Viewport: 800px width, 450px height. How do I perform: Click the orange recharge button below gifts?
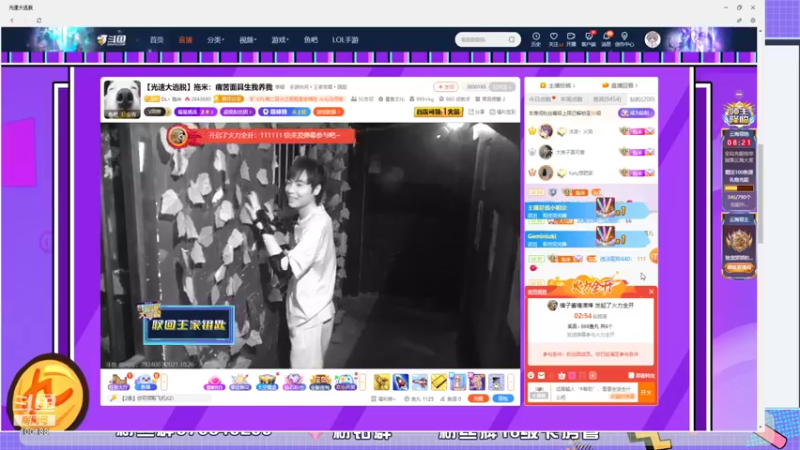click(x=478, y=398)
